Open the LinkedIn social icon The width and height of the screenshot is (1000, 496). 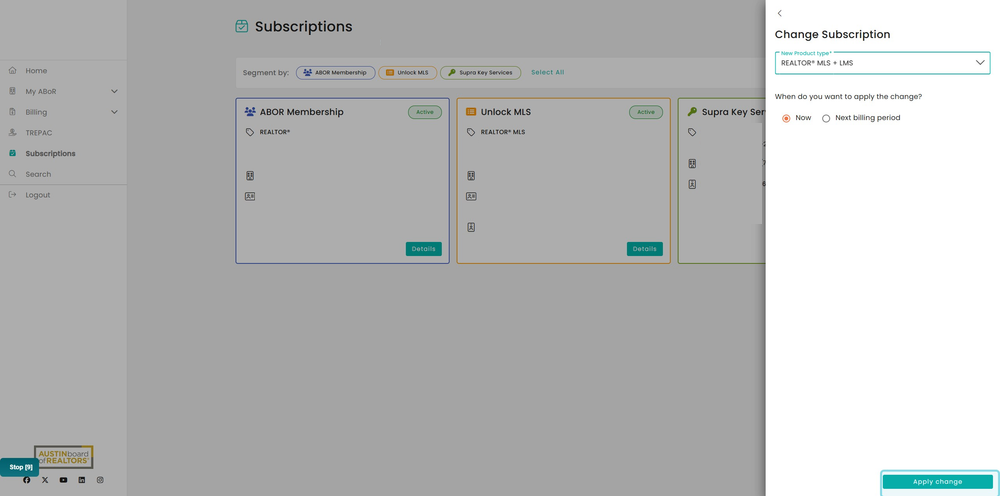tap(82, 480)
